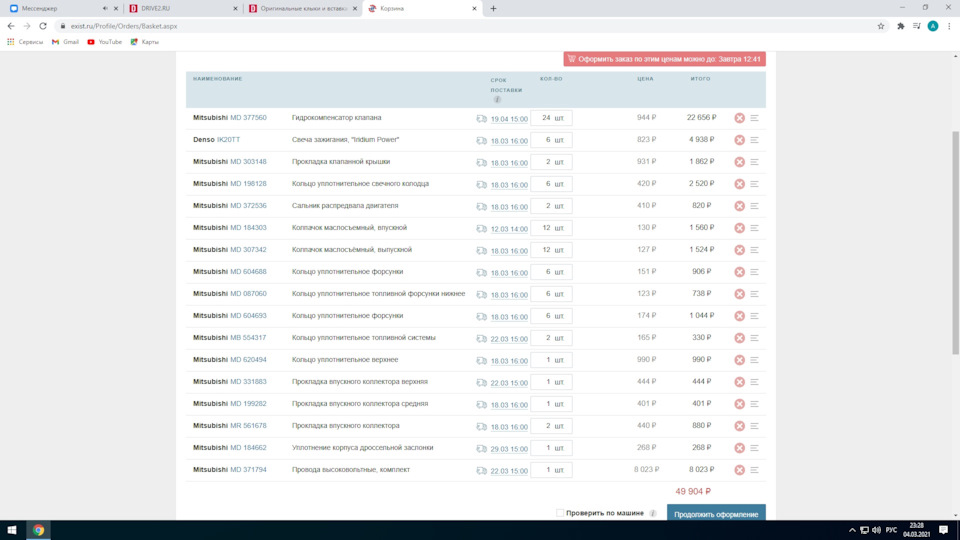960x540 pixels.
Task: Click delivery truck icon for MD 377560
Action: point(481,119)
